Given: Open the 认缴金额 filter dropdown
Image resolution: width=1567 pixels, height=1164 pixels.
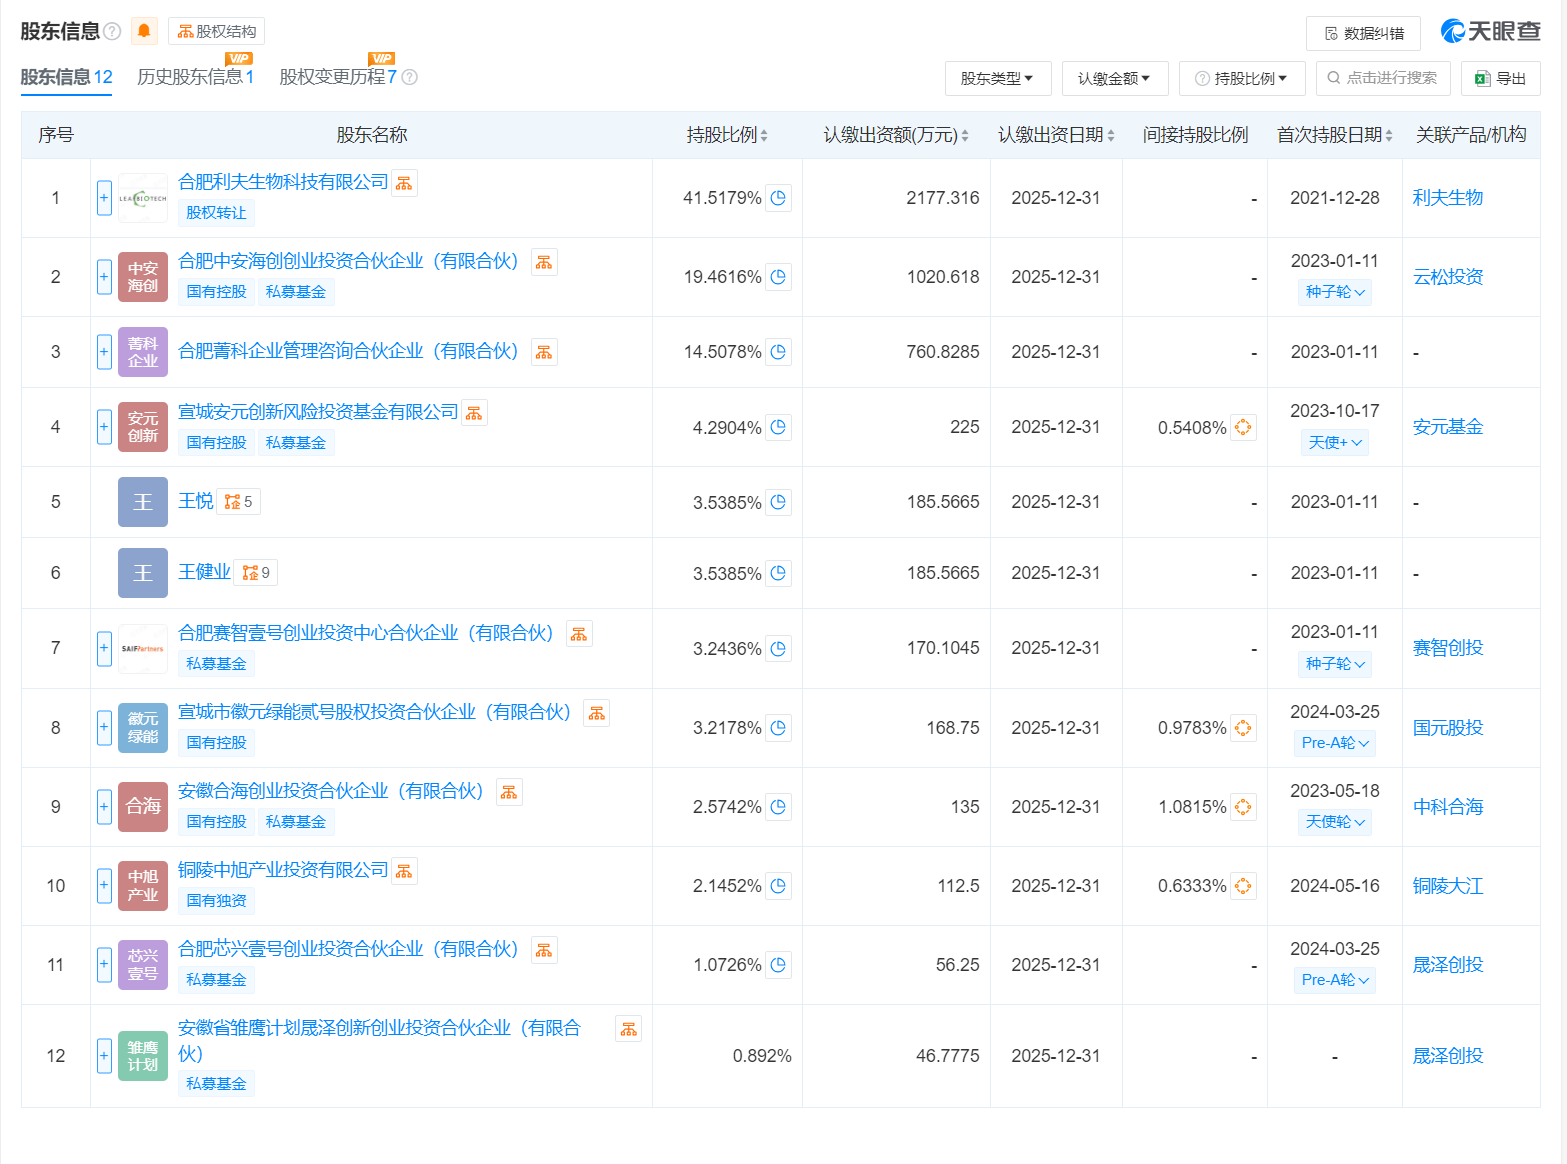Looking at the screenshot, I should click(1114, 78).
